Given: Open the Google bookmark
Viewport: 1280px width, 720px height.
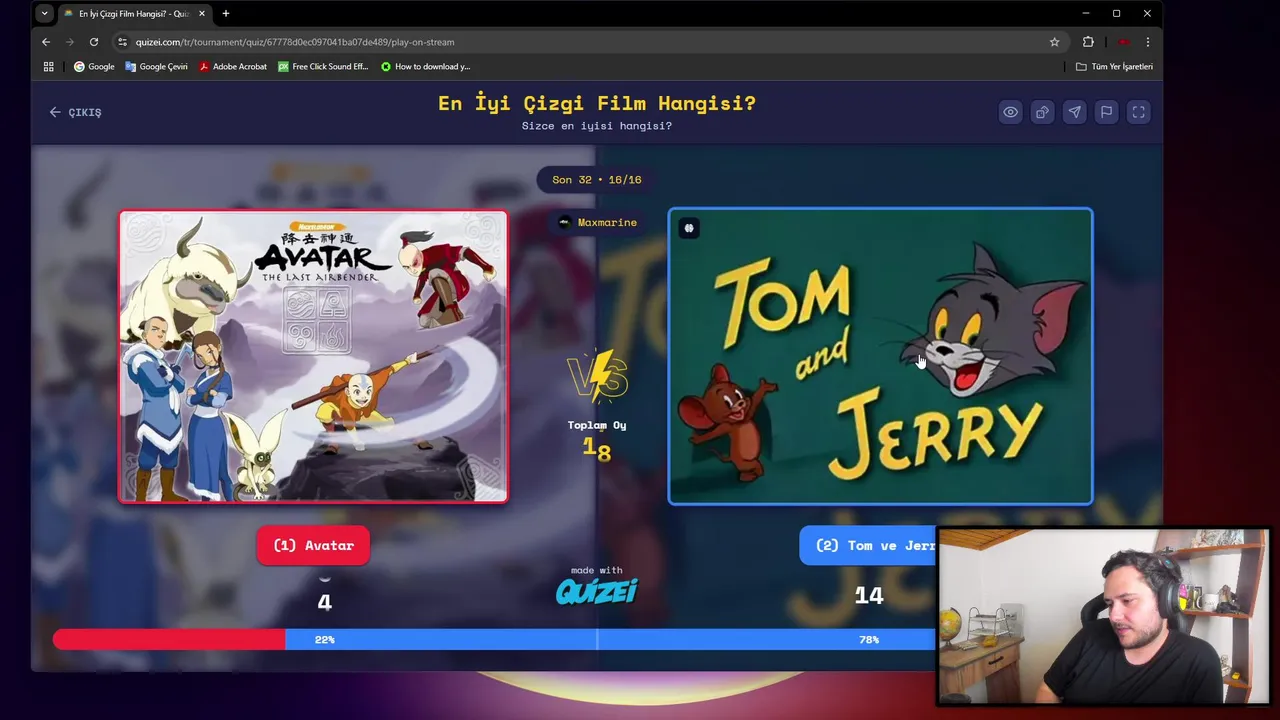Looking at the screenshot, I should point(94,67).
